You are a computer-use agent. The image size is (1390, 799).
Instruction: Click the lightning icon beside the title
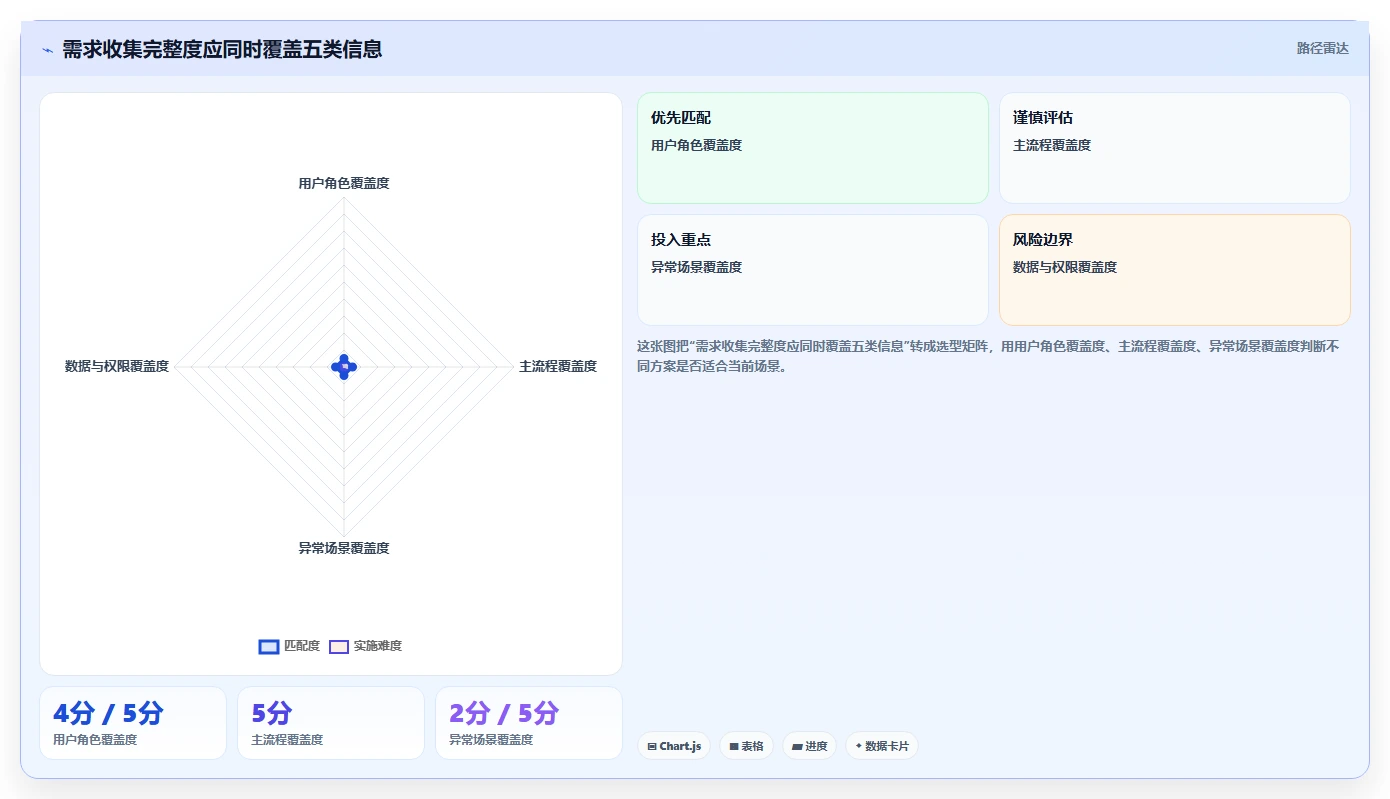(47, 49)
